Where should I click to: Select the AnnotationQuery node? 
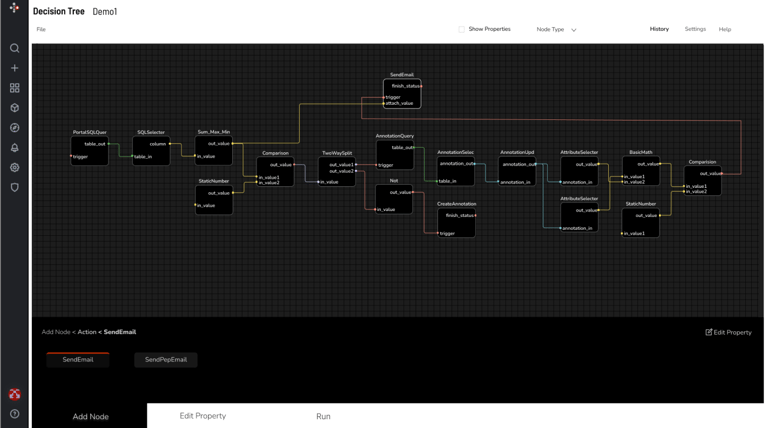point(395,155)
